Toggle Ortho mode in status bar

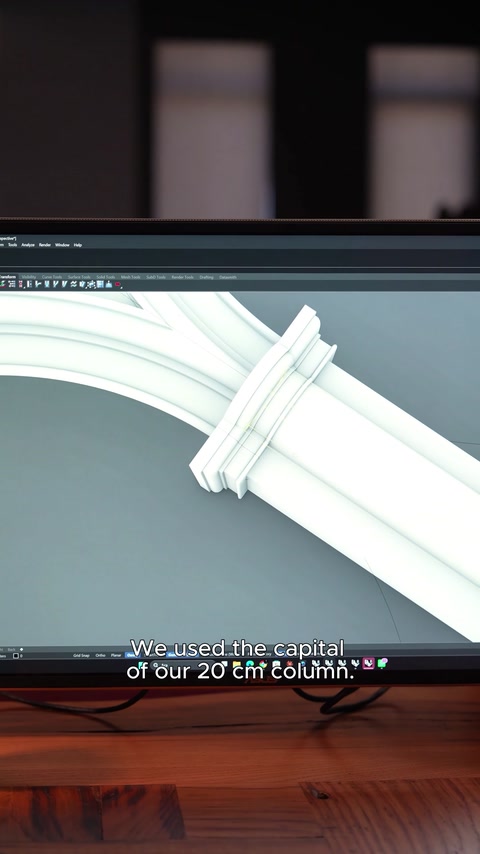100,655
